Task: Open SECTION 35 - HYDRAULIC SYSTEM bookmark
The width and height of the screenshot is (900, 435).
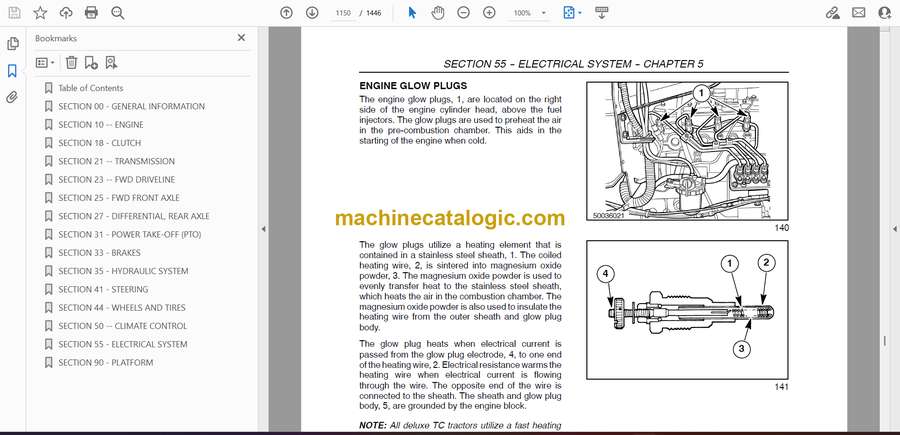Action: [123, 271]
